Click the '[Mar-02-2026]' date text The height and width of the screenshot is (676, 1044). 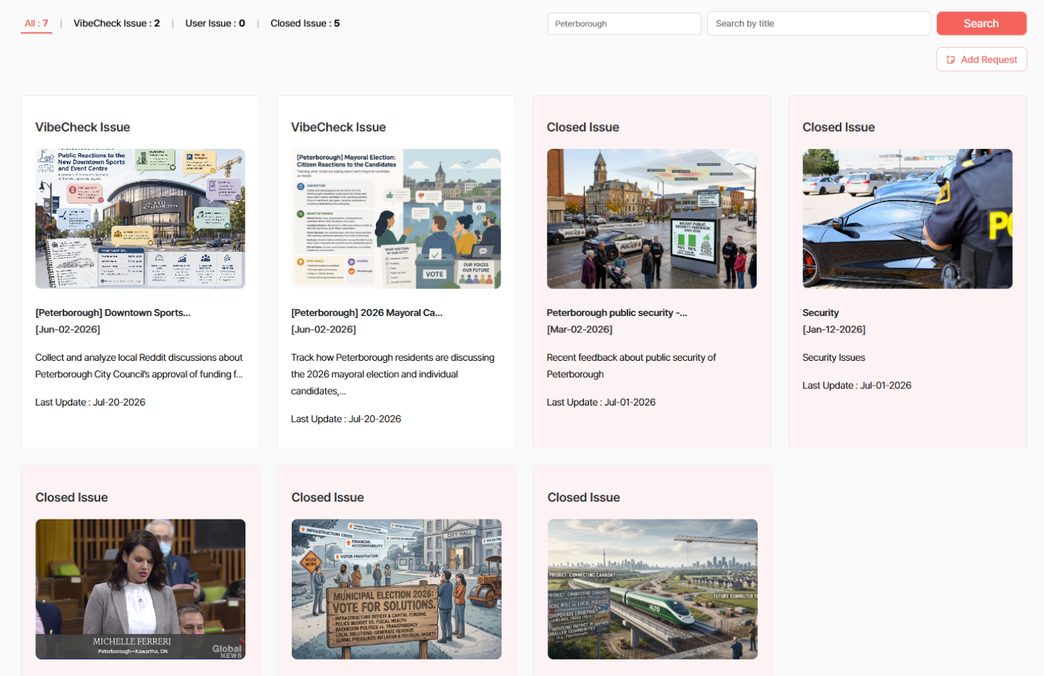pyautogui.click(x=579, y=329)
